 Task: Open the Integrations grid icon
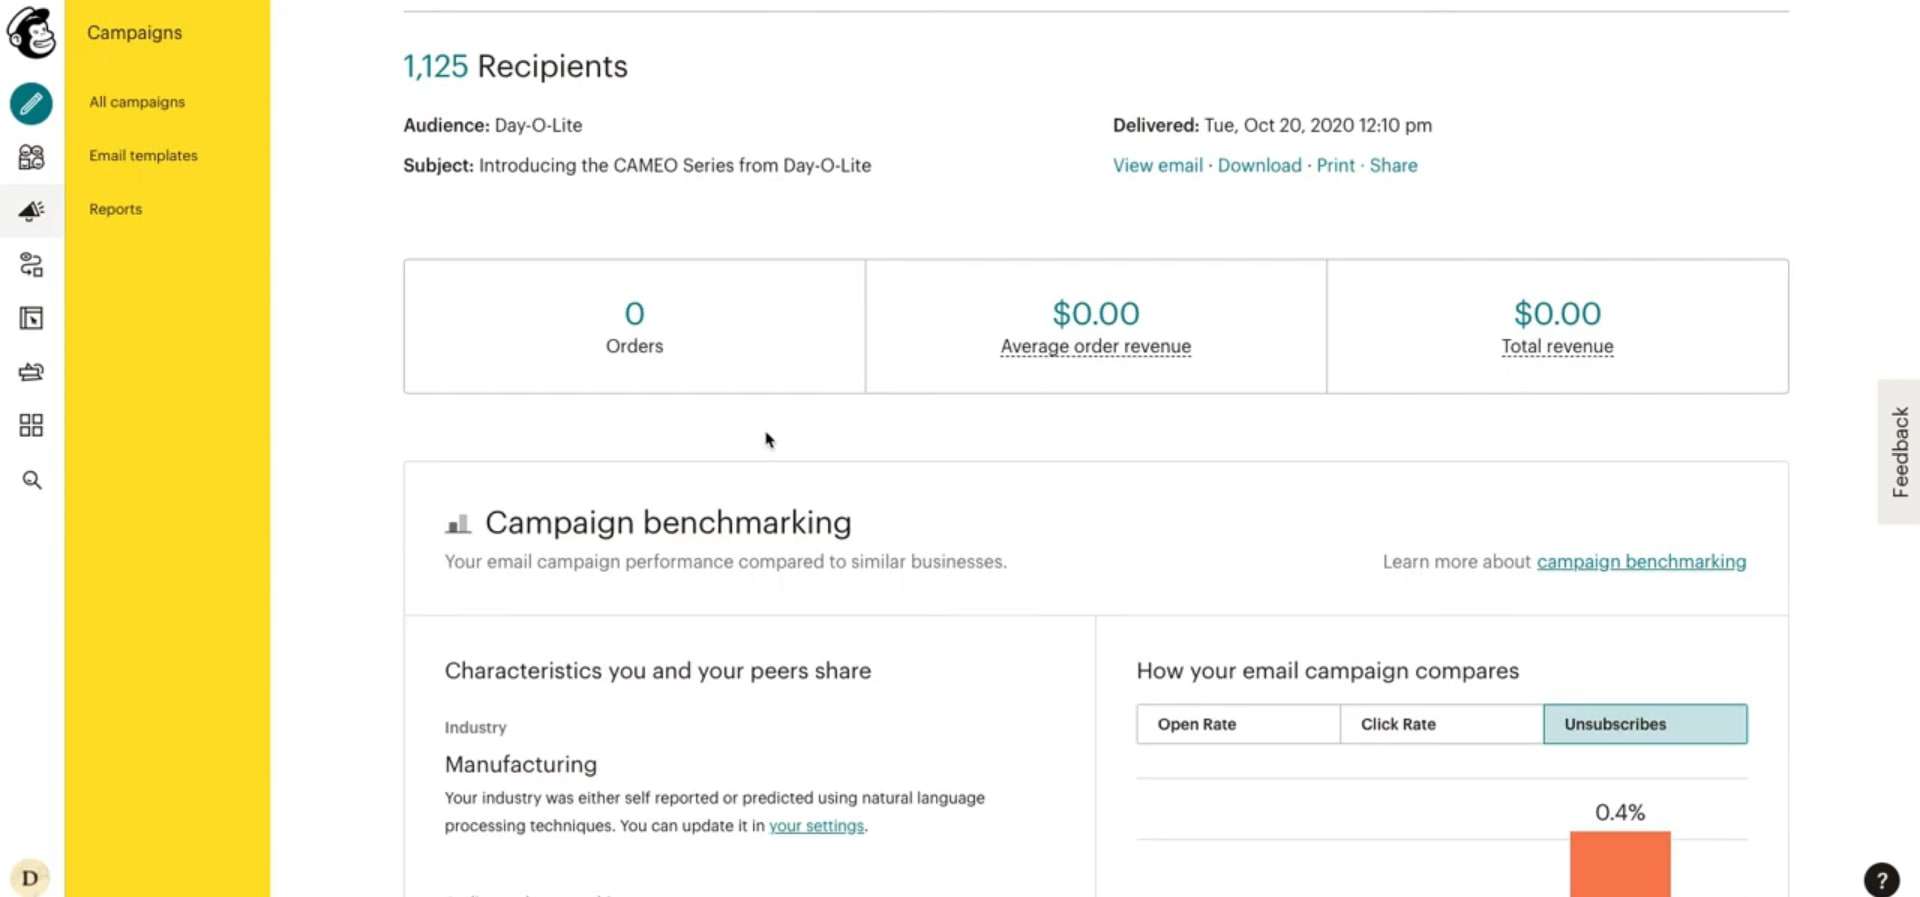(x=31, y=426)
